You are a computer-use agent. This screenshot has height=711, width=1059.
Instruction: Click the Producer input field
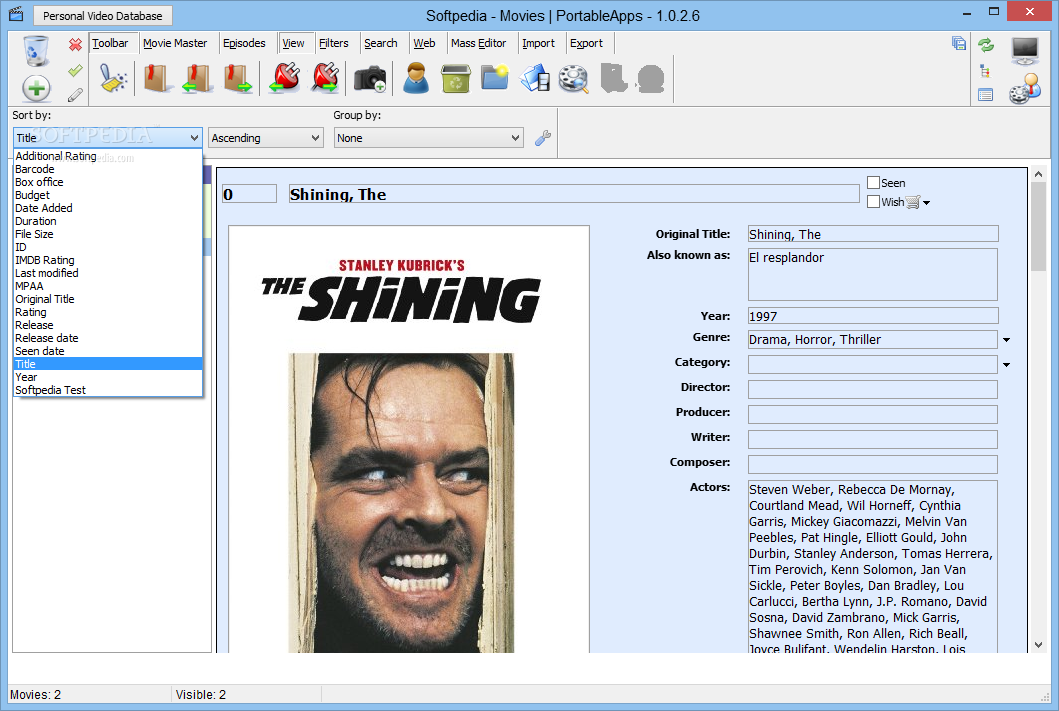point(873,414)
